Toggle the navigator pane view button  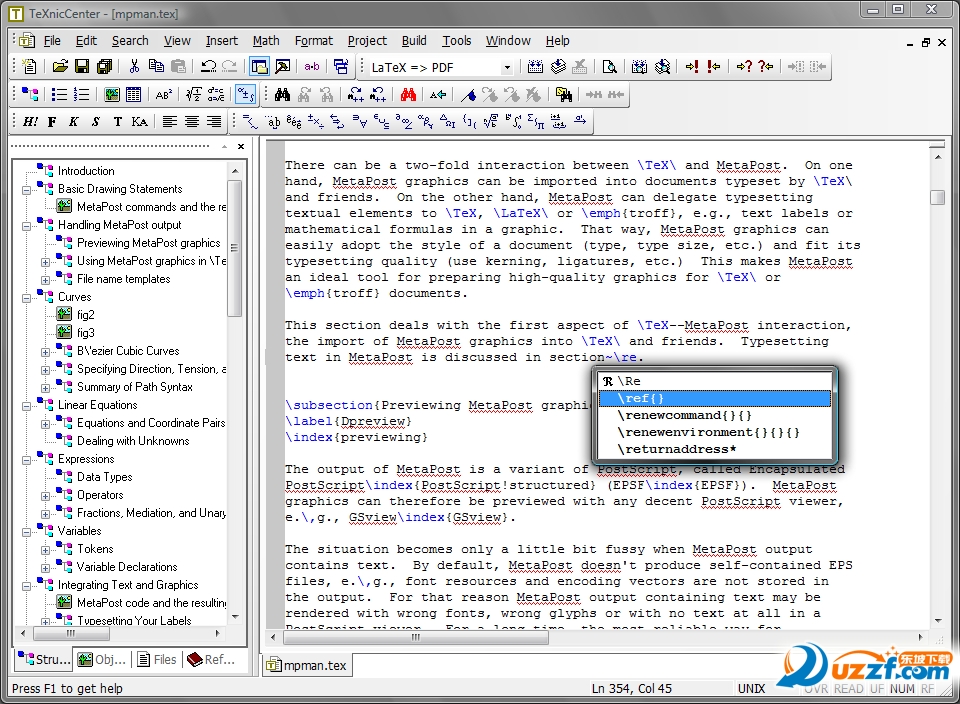coord(260,67)
